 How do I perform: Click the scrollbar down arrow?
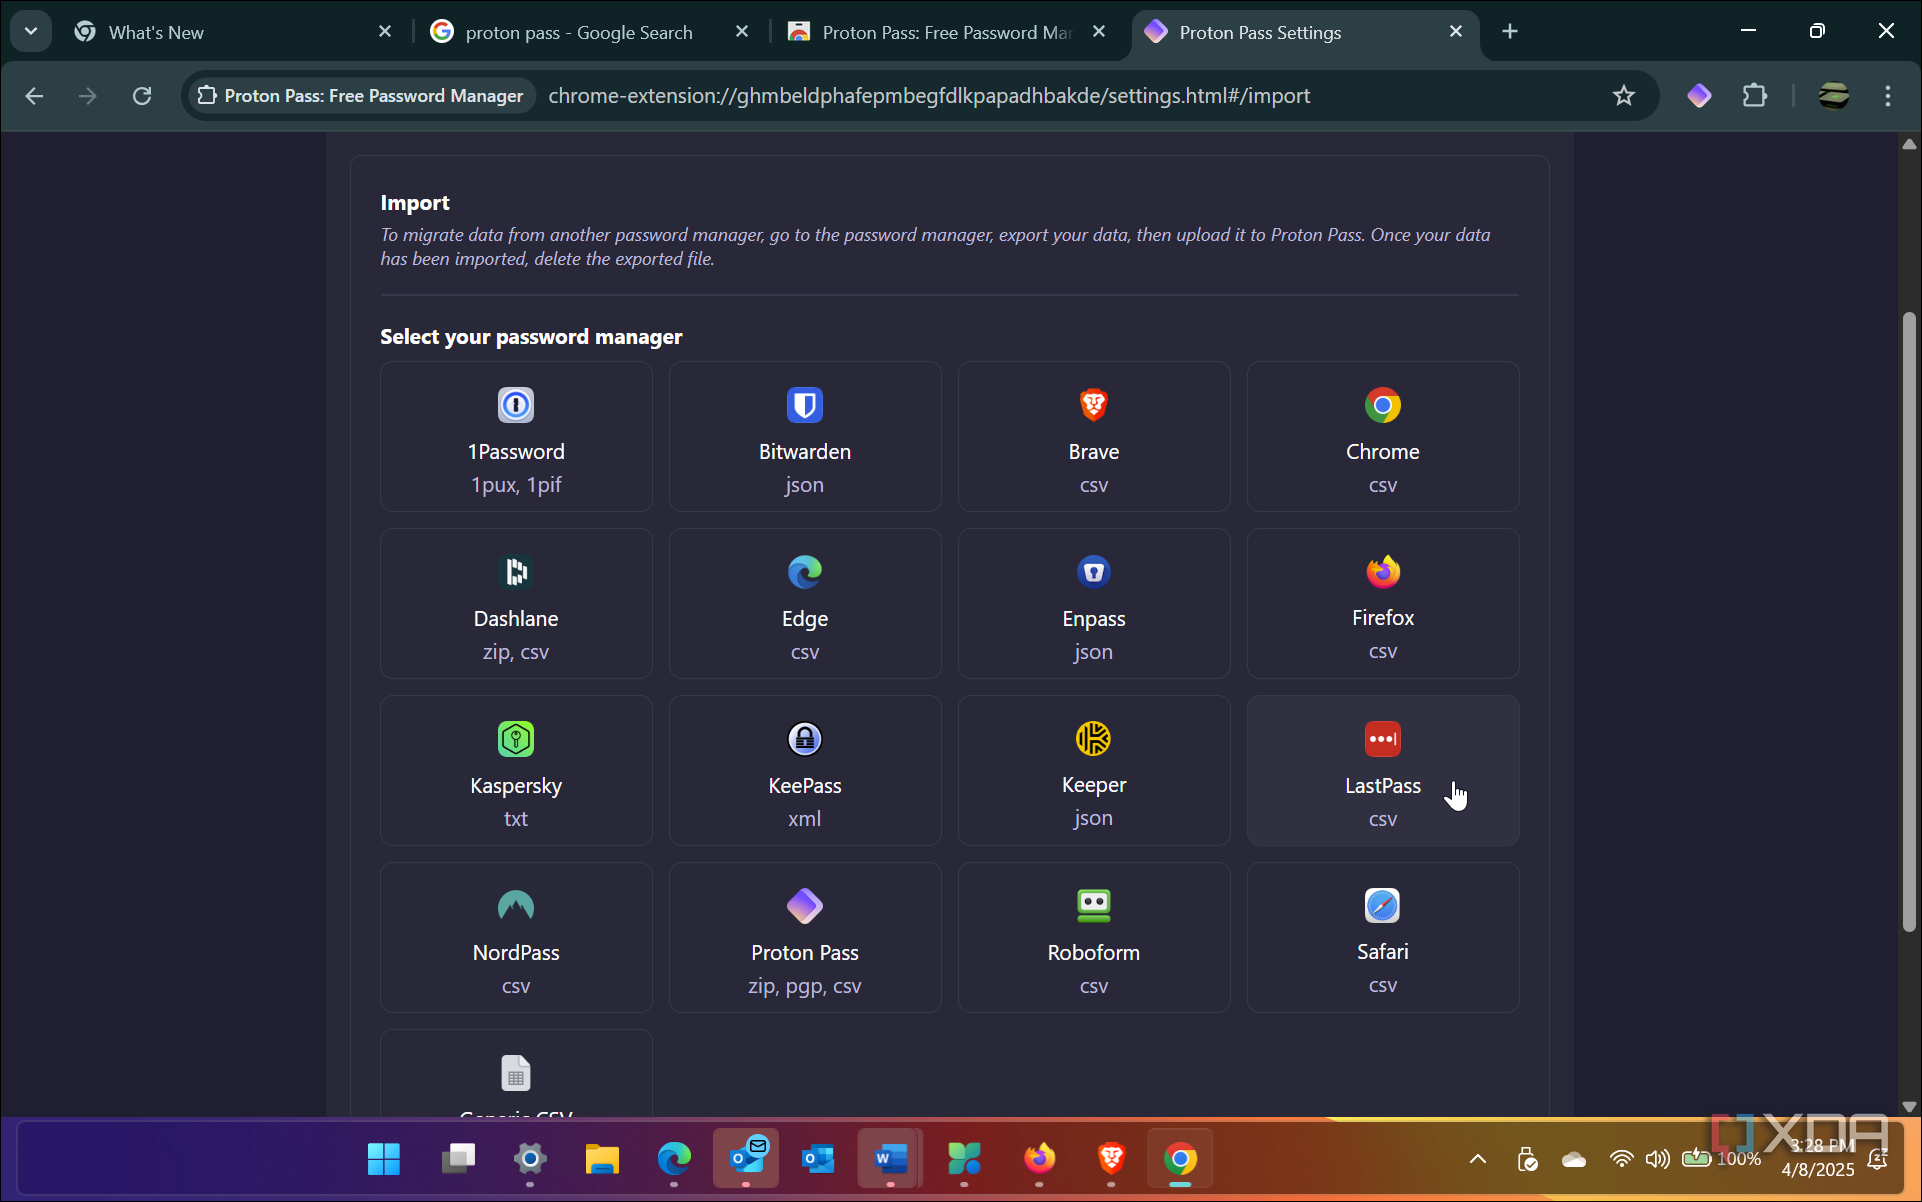click(1909, 1107)
